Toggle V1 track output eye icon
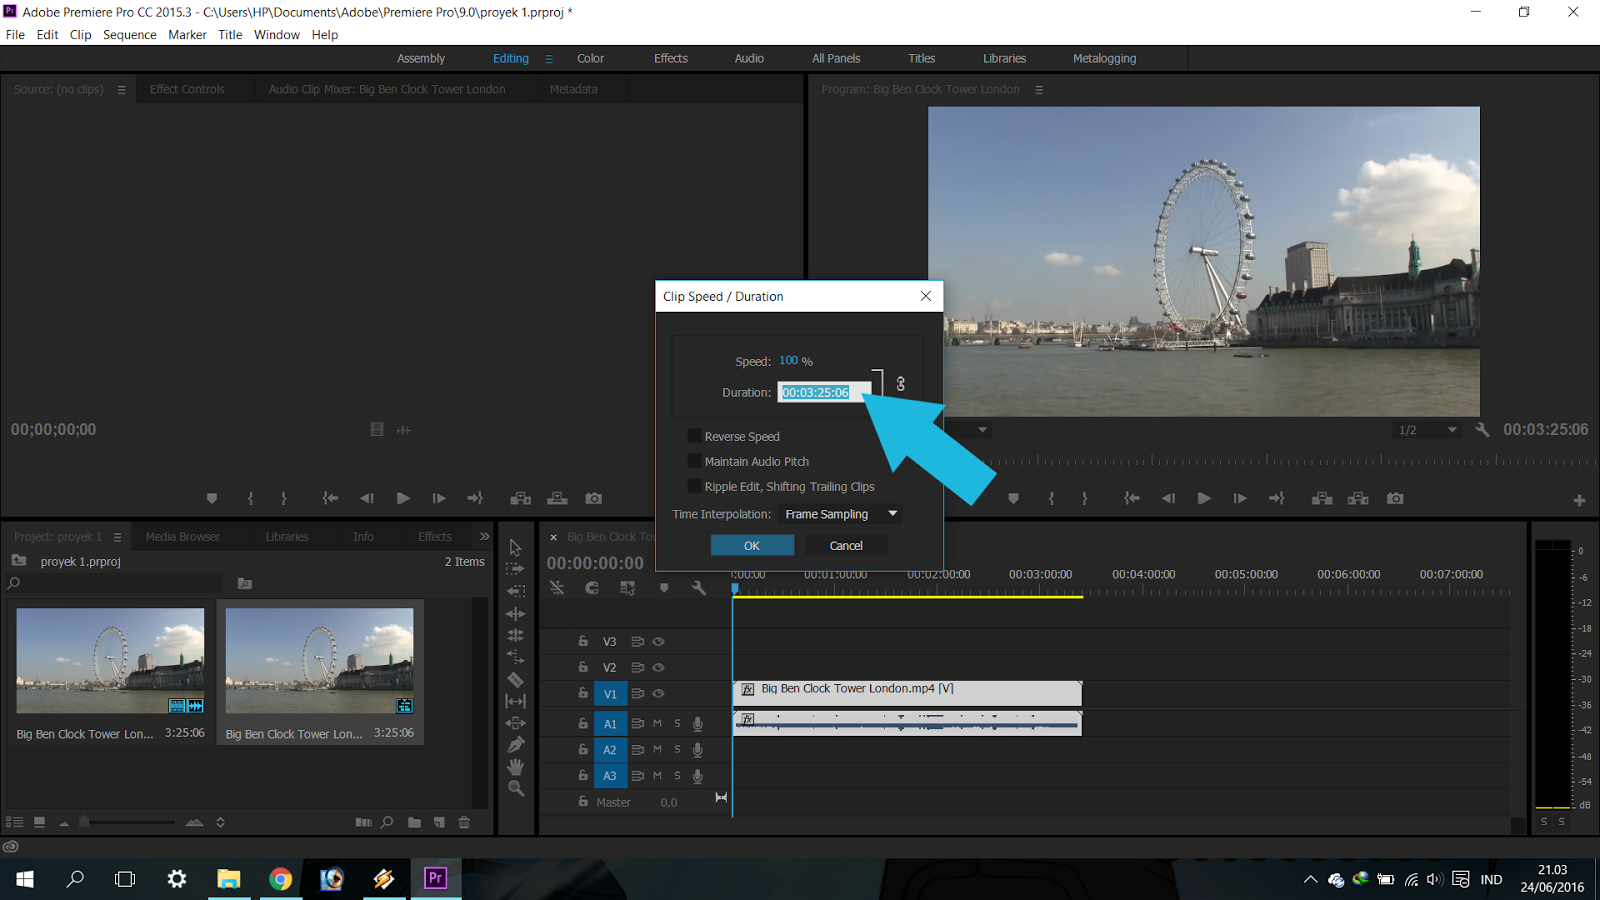The image size is (1600, 900). click(x=658, y=693)
